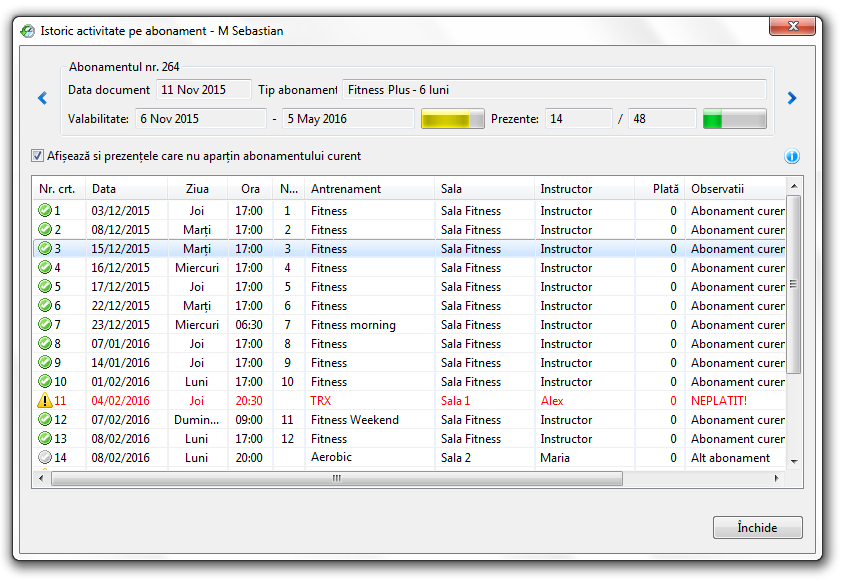This screenshot has height=581, width=848.
Task: Click the green check icon on row 7
Action: pos(45,325)
